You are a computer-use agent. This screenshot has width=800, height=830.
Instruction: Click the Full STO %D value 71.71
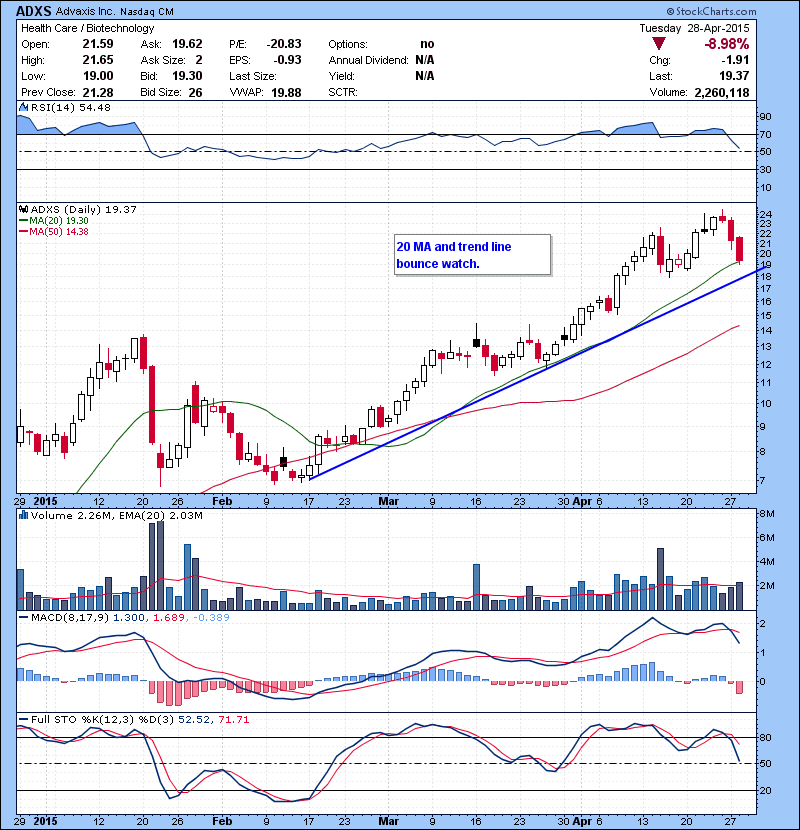pos(233,719)
